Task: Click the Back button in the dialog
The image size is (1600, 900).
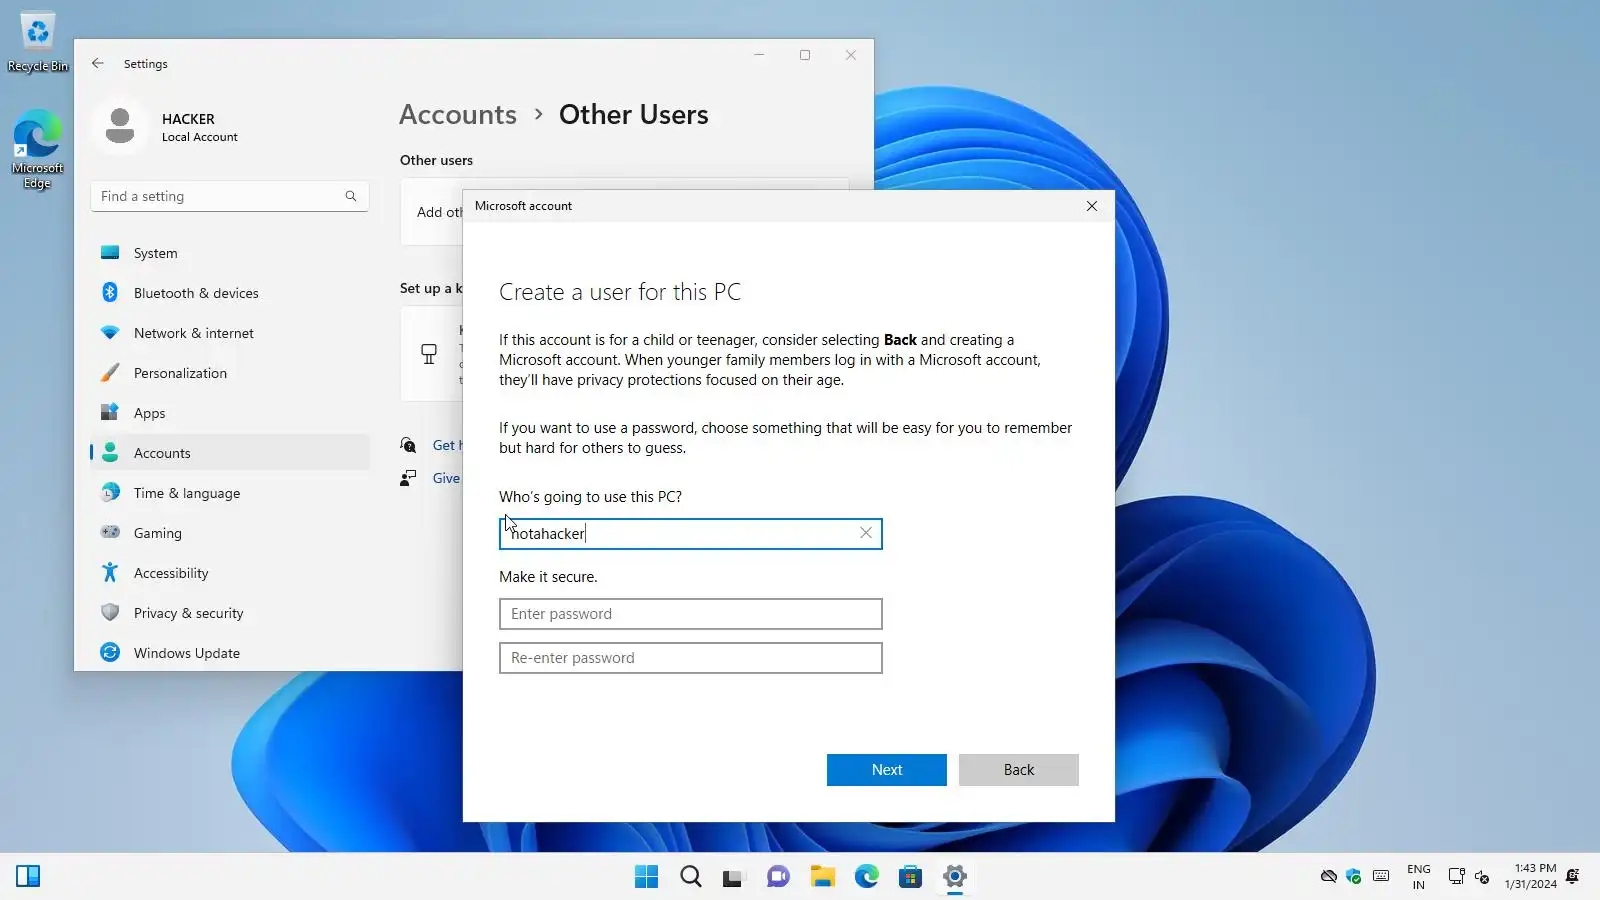Action: (1018, 770)
